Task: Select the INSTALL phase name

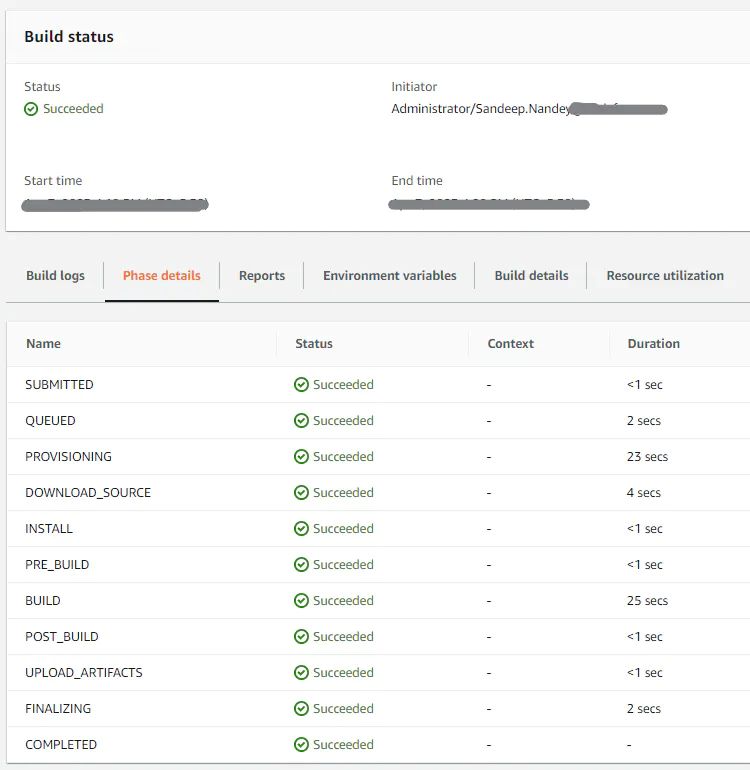Action: pyautogui.click(x=49, y=529)
